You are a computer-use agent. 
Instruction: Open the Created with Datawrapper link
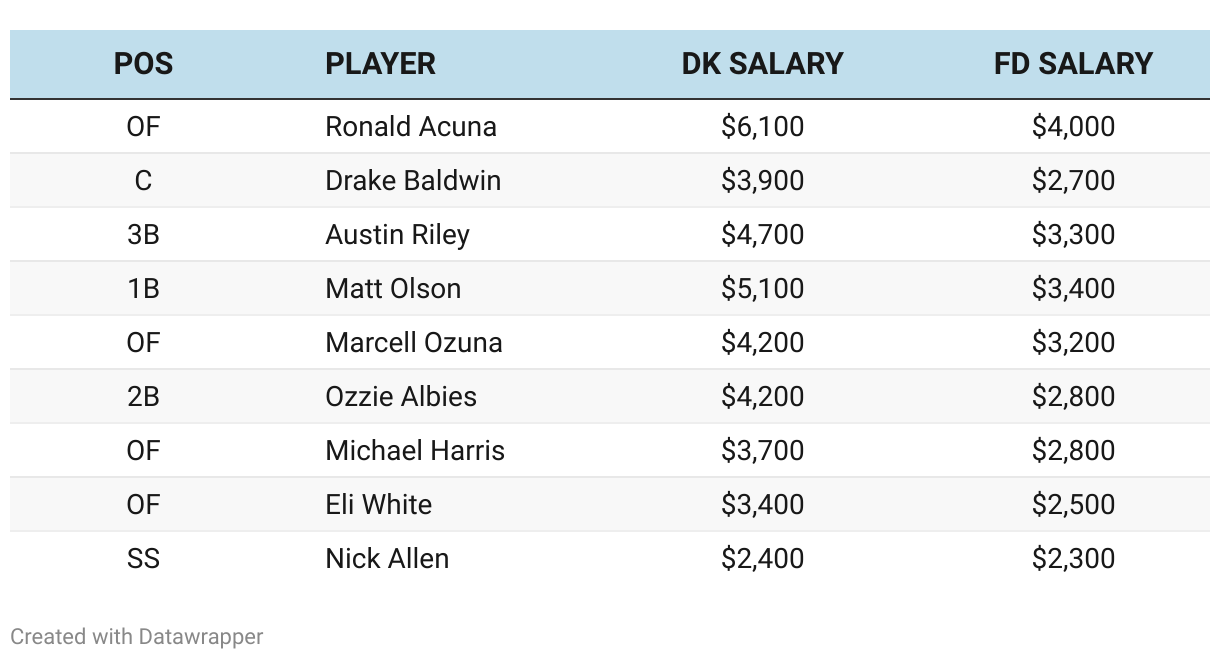(137, 637)
